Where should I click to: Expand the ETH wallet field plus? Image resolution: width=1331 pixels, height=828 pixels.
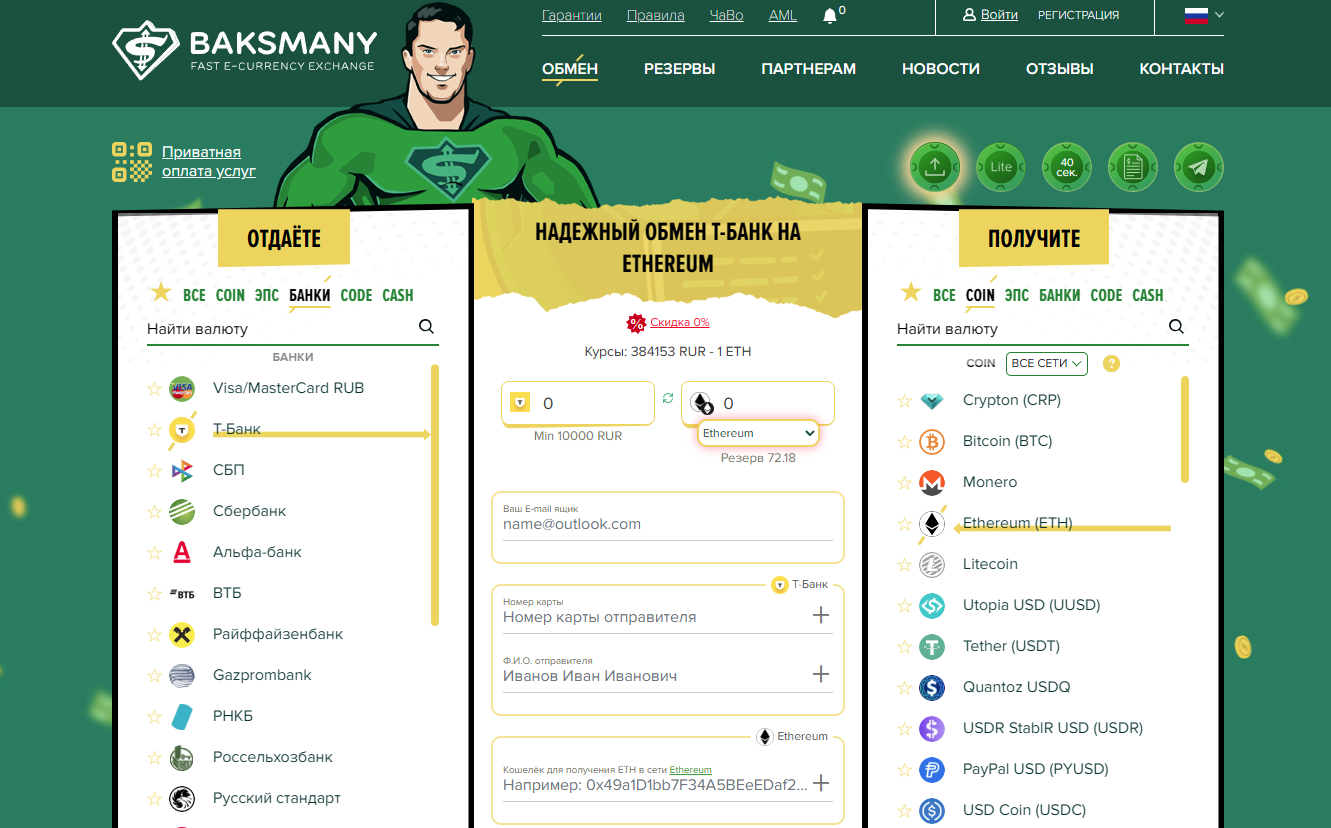coord(821,783)
